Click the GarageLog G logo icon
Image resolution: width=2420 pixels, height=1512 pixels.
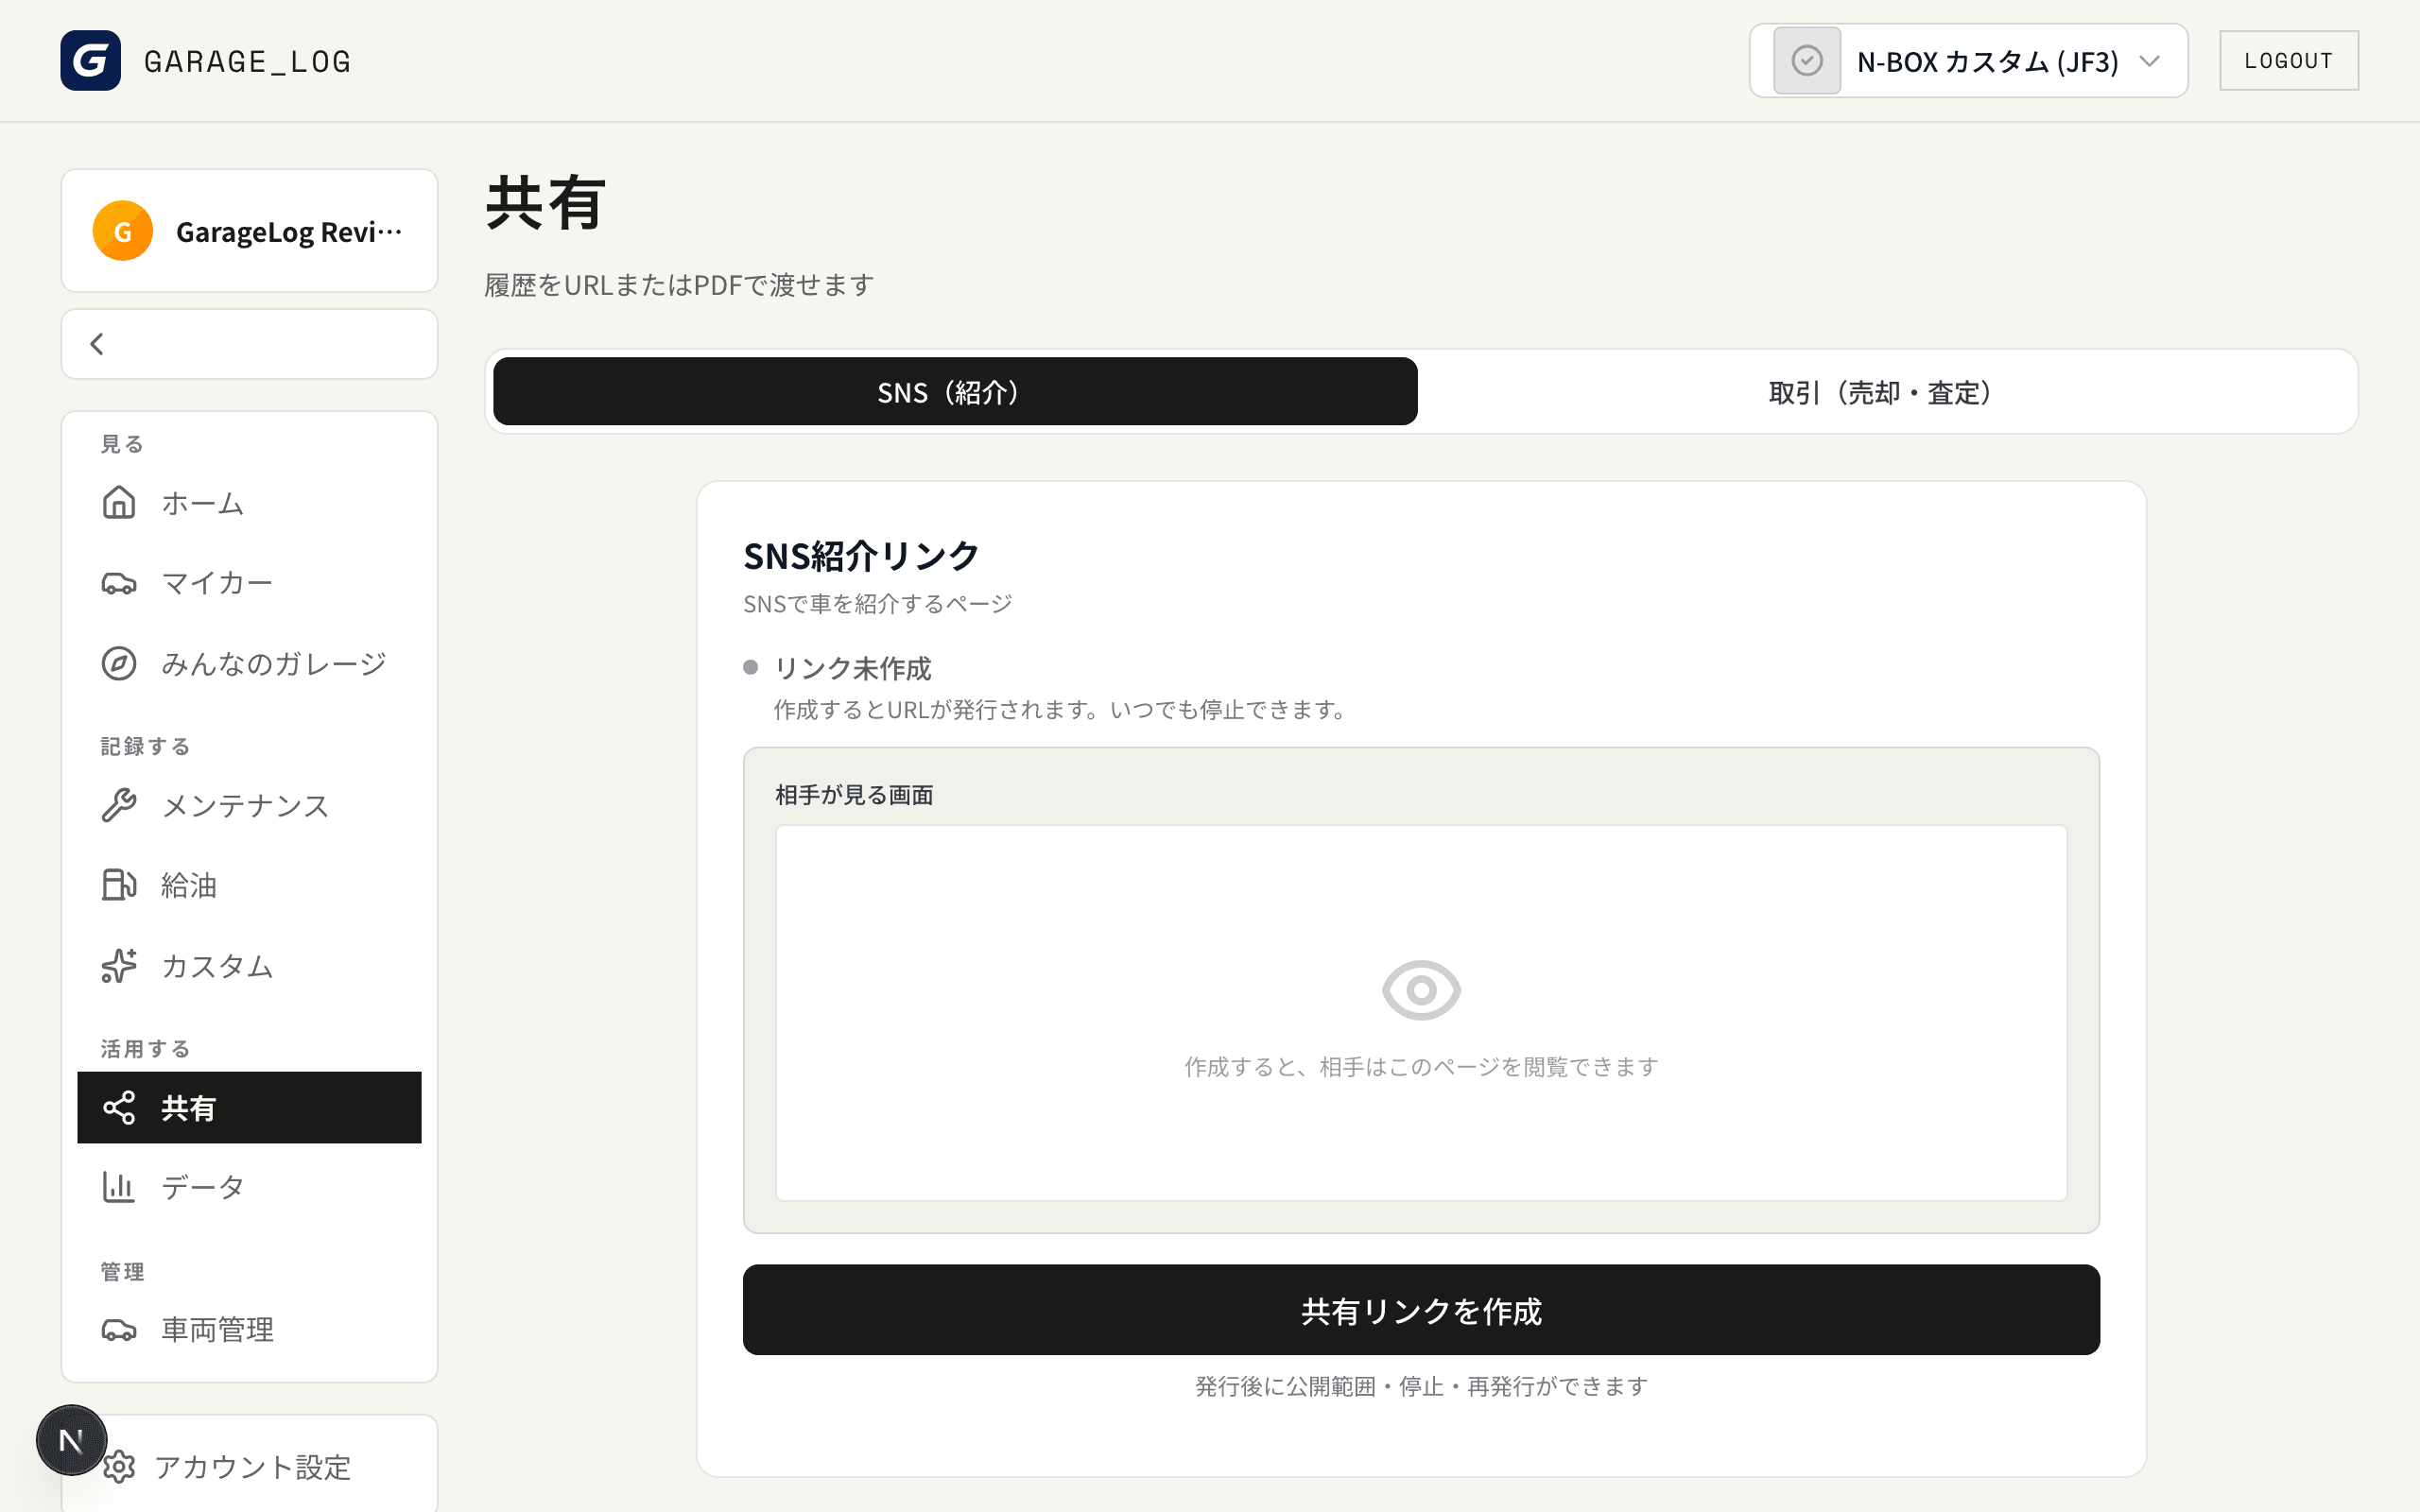click(x=90, y=60)
